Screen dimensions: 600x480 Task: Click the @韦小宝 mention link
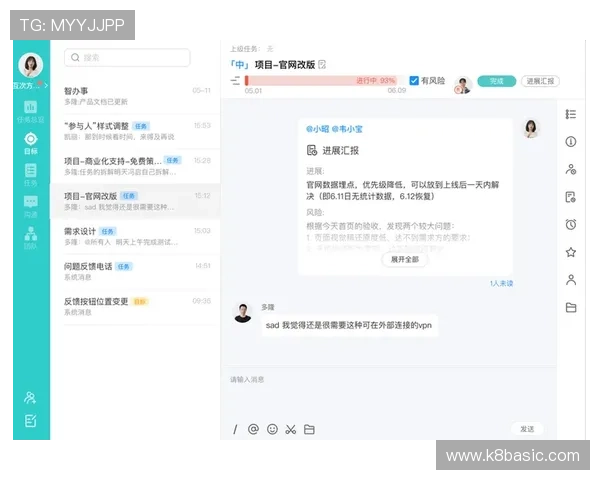[x=347, y=129]
